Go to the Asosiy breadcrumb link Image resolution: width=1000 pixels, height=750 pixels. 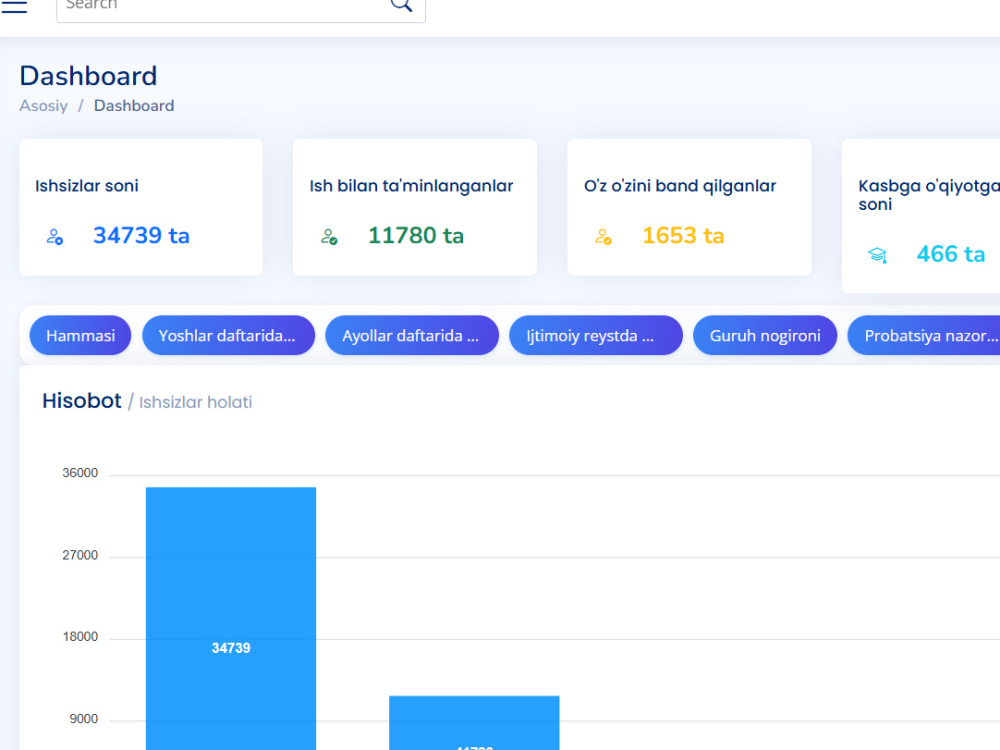(x=43, y=106)
